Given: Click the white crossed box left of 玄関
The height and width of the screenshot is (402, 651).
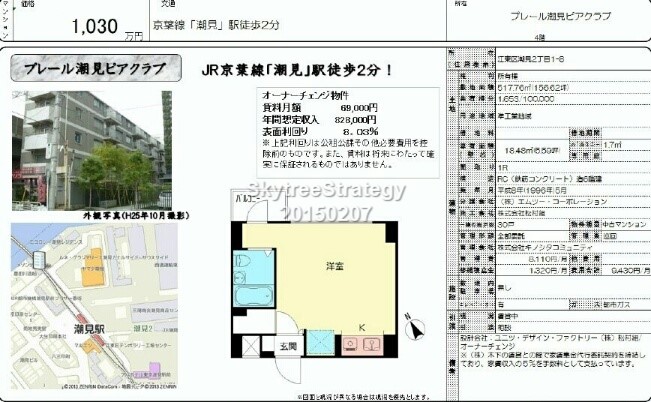Looking at the screenshot, I should pos(251,346).
